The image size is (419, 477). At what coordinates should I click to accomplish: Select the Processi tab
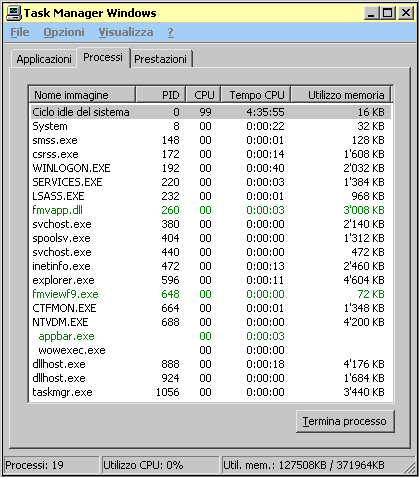coord(103,57)
